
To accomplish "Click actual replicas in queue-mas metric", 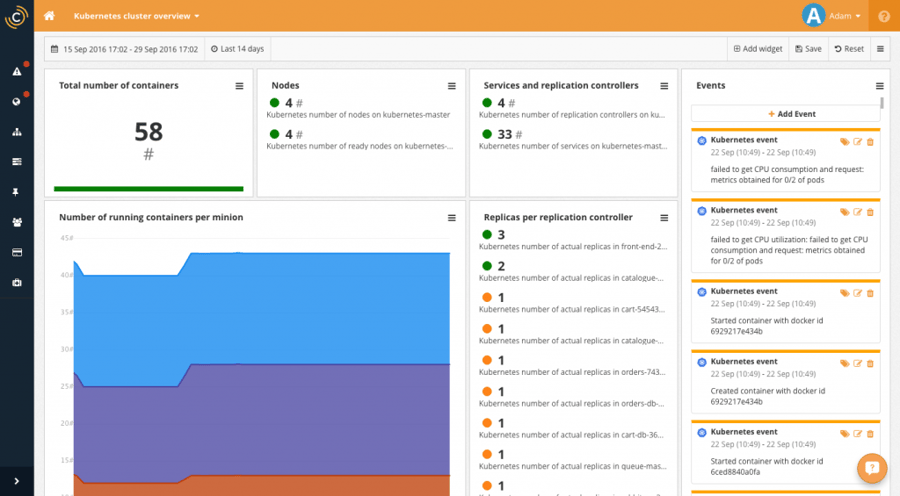I will [x=573, y=466].
